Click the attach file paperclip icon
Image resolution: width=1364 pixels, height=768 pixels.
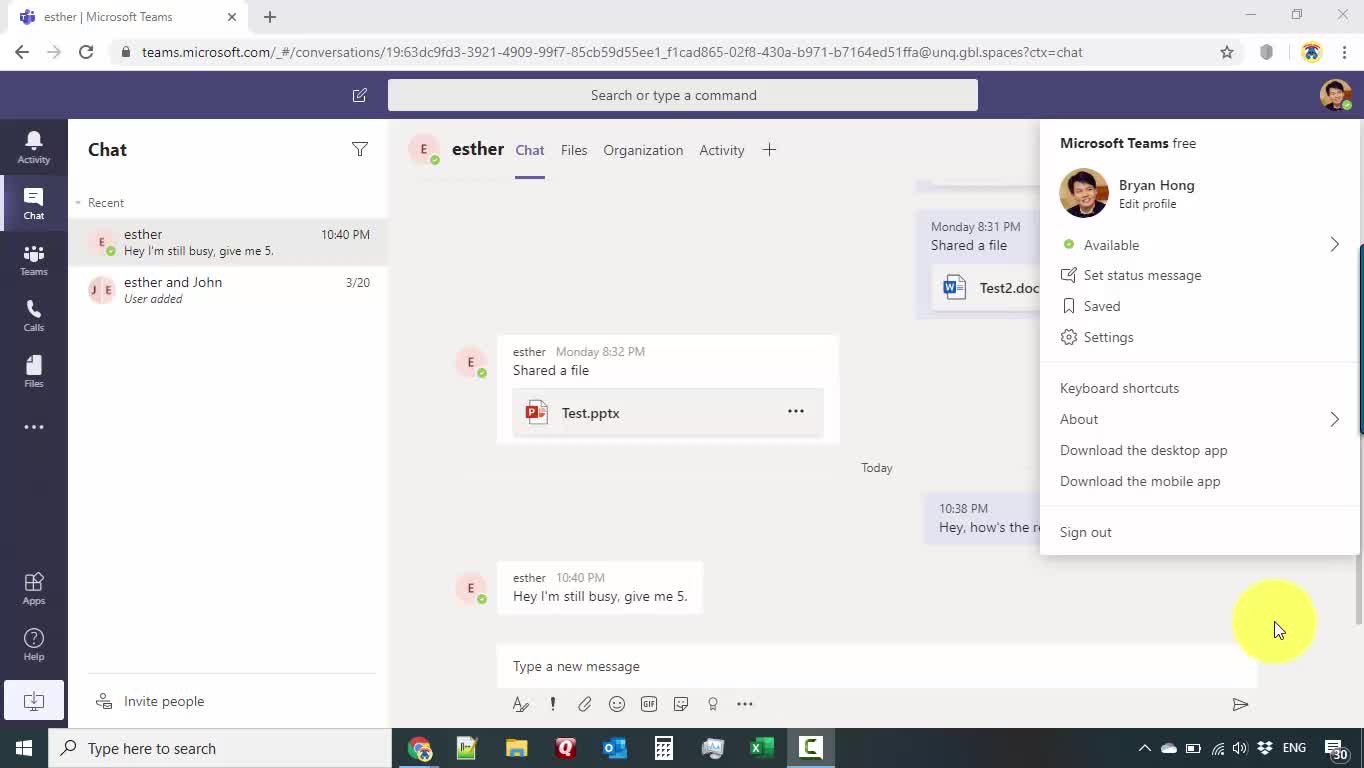584,704
